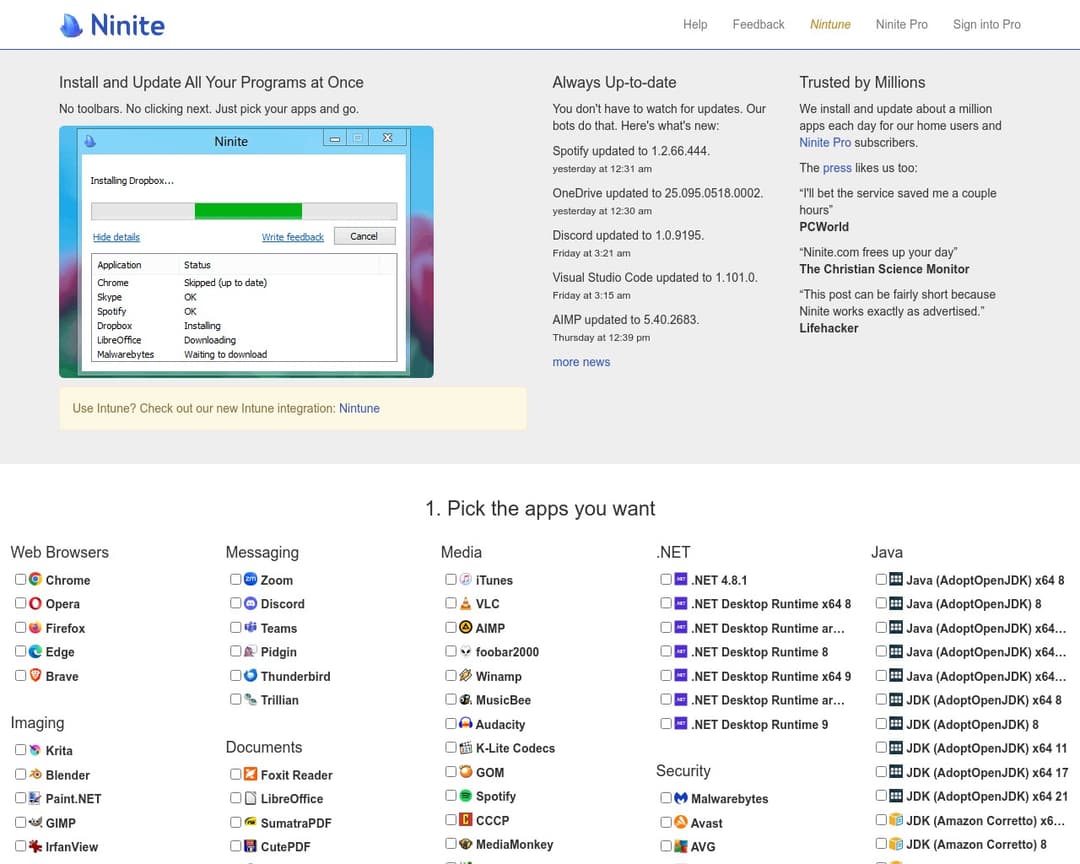This screenshot has height=864, width=1080.
Task: Click the Opera app icon
Action: point(35,604)
